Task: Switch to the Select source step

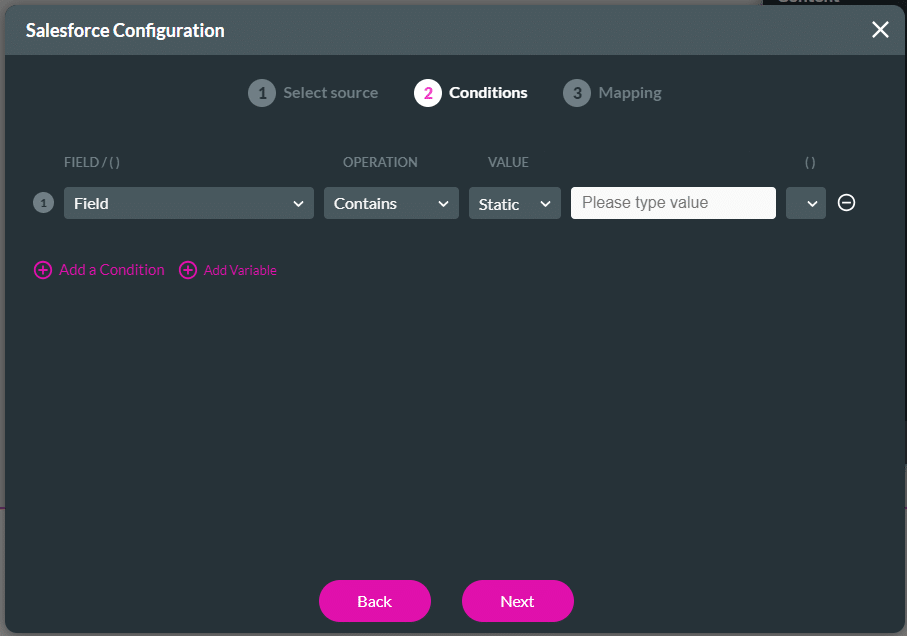Action: pos(330,92)
